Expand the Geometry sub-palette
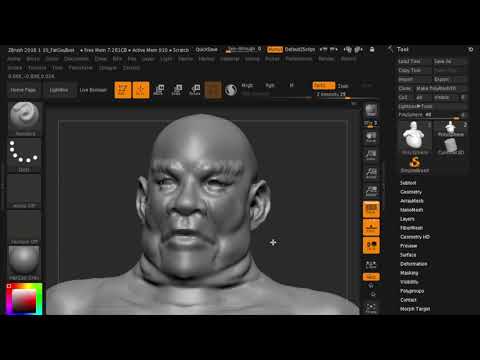This screenshot has height=360, width=480. (411, 192)
